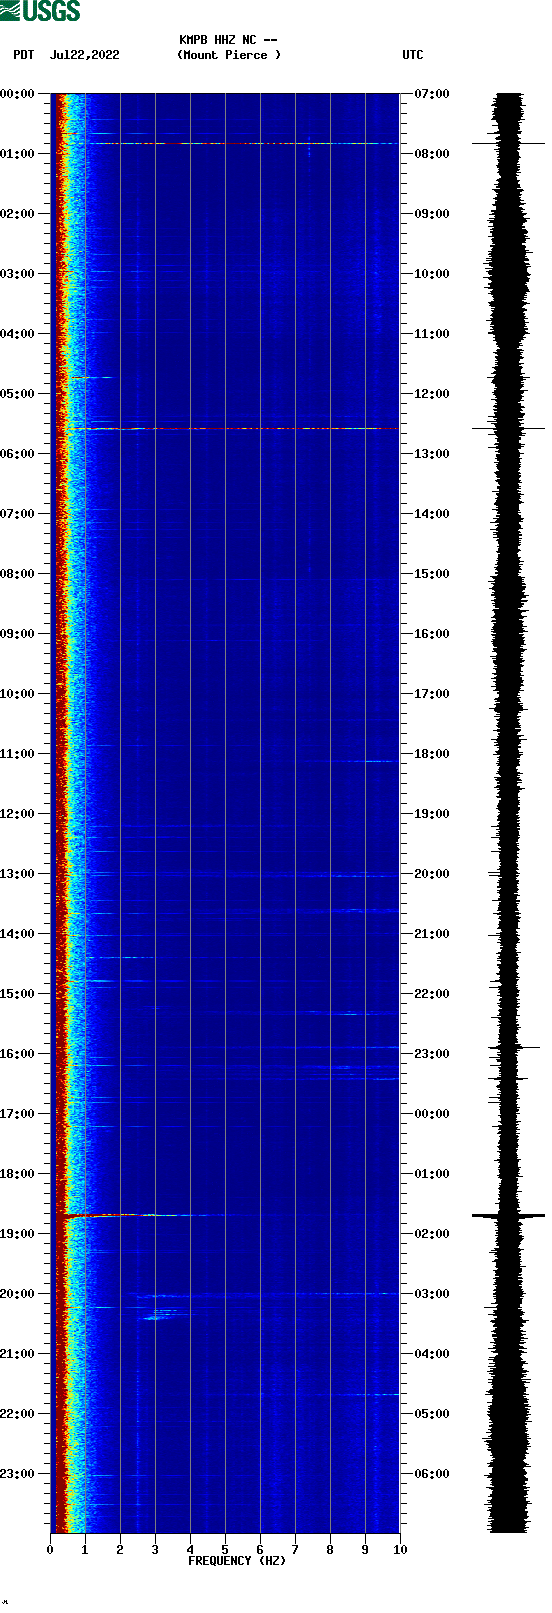This screenshot has height=1613, width=552.
Task: Click the '18:00' label on PDT axis
Action: click(x=18, y=1174)
